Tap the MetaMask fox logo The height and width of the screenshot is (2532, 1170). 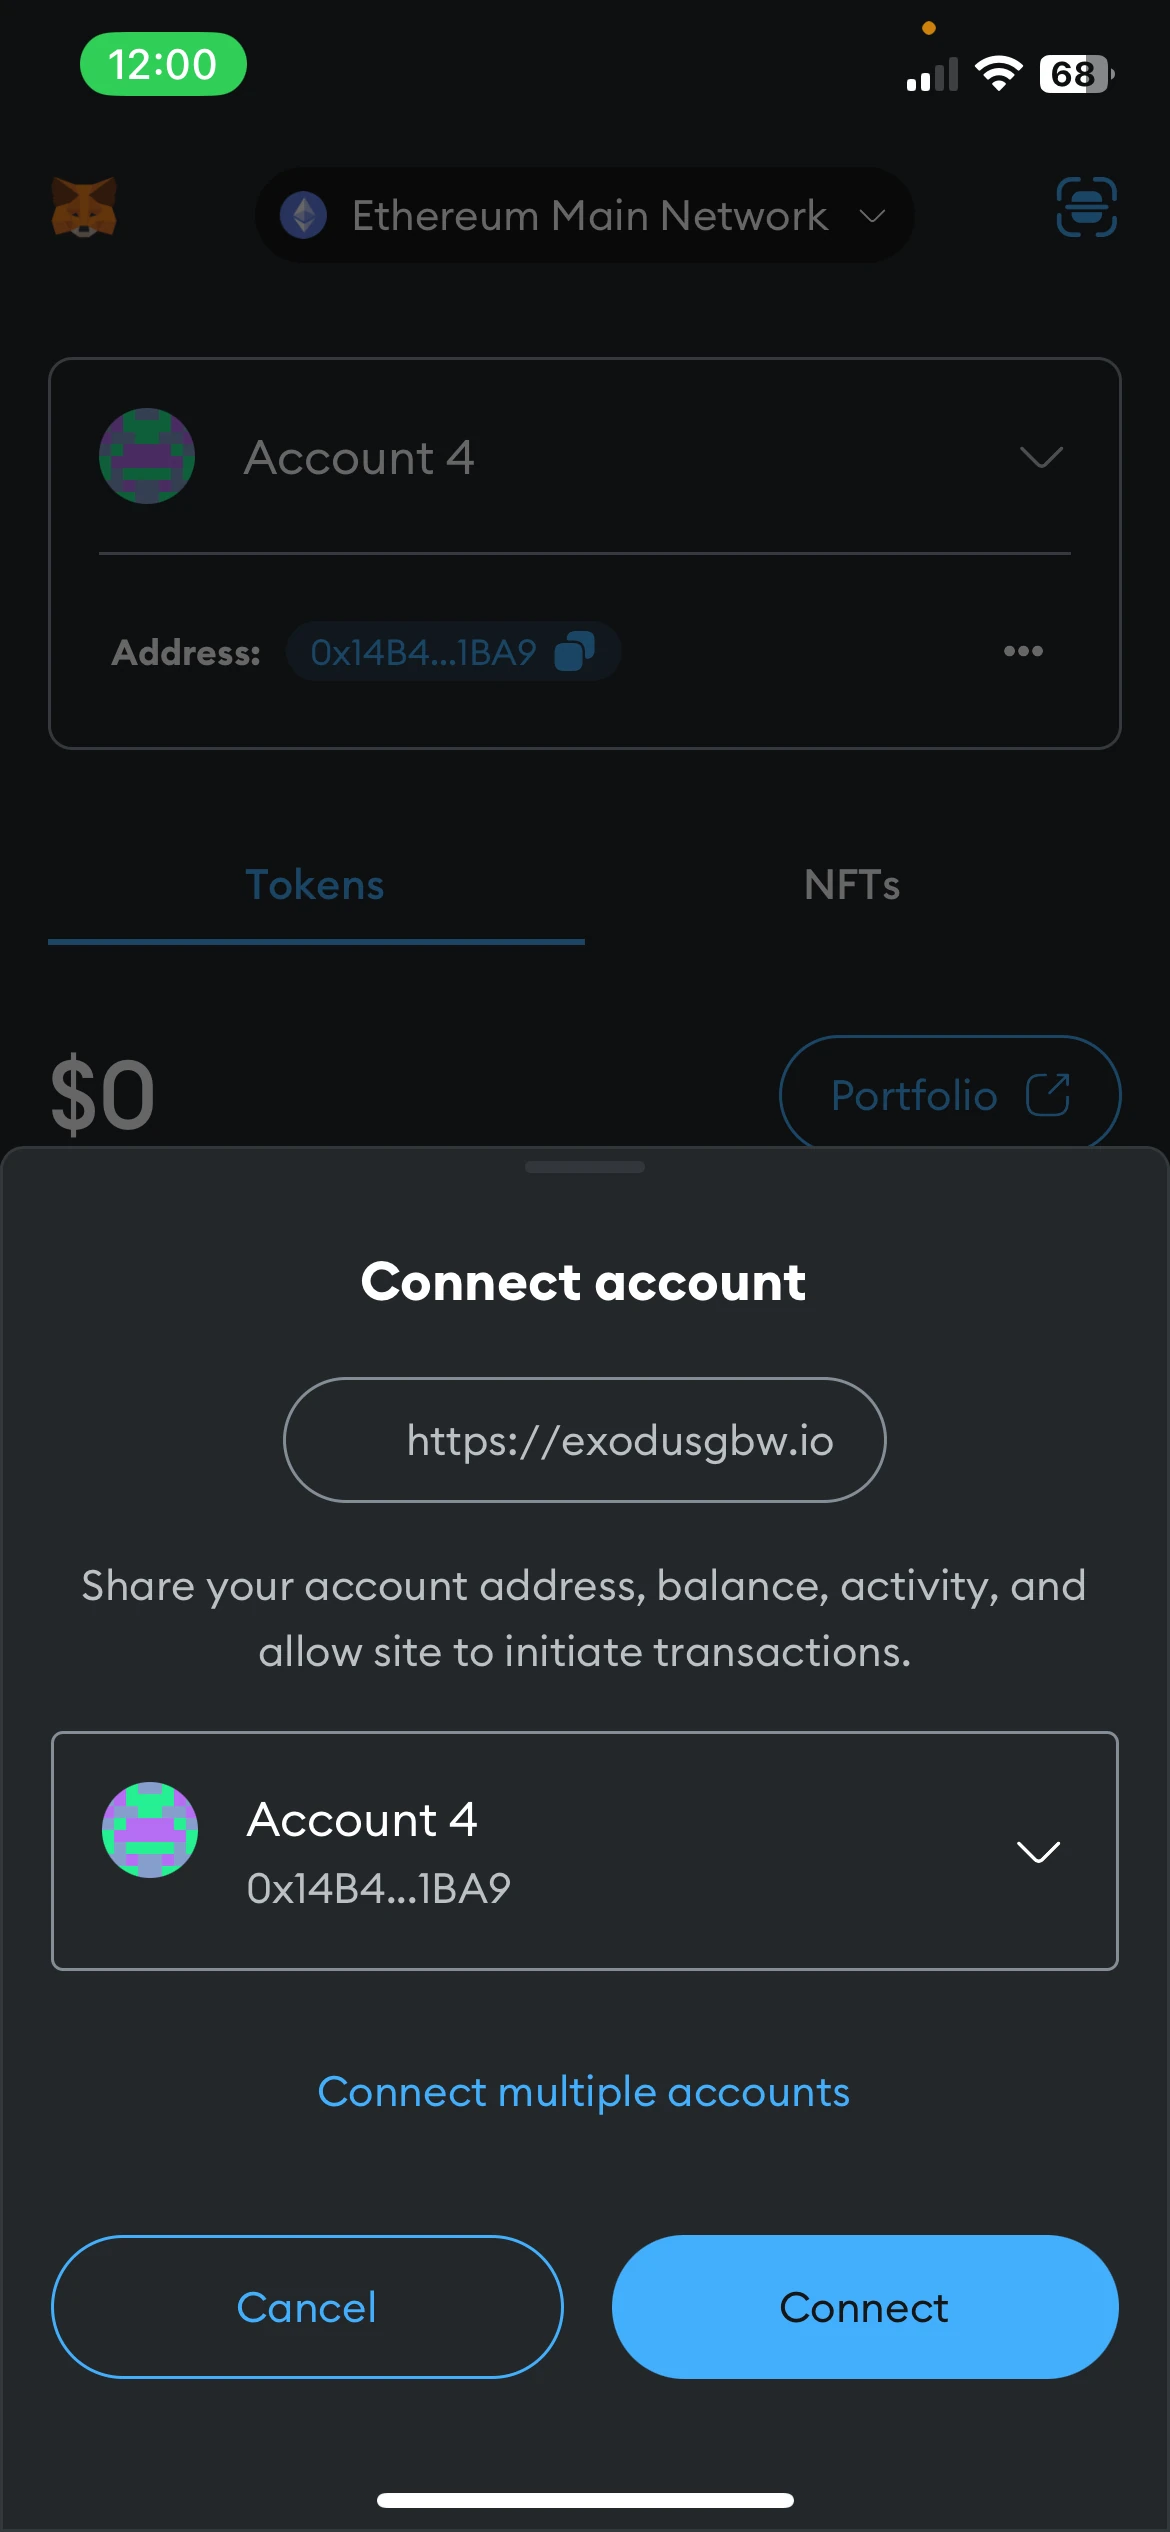[x=84, y=208]
